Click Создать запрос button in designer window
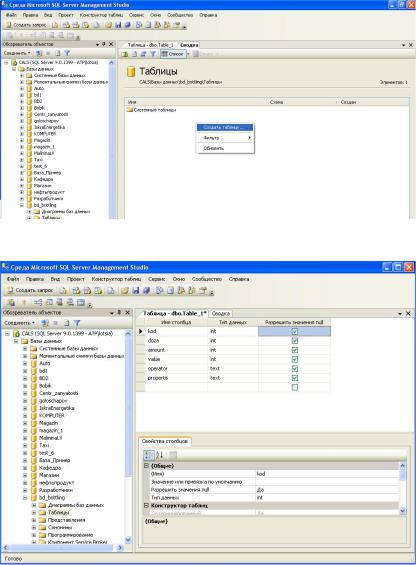This screenshot has height=565, width=416. point(30,290)
